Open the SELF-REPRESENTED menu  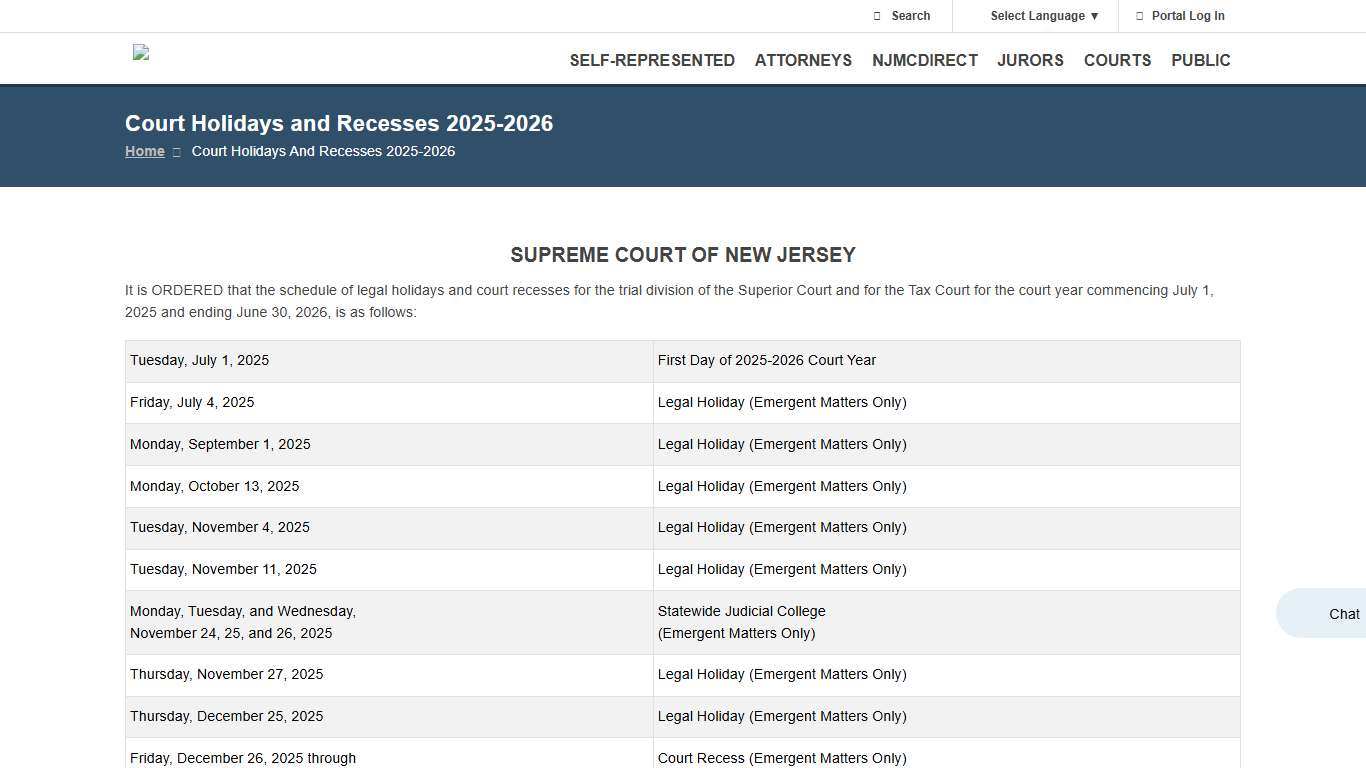point(652,60)
